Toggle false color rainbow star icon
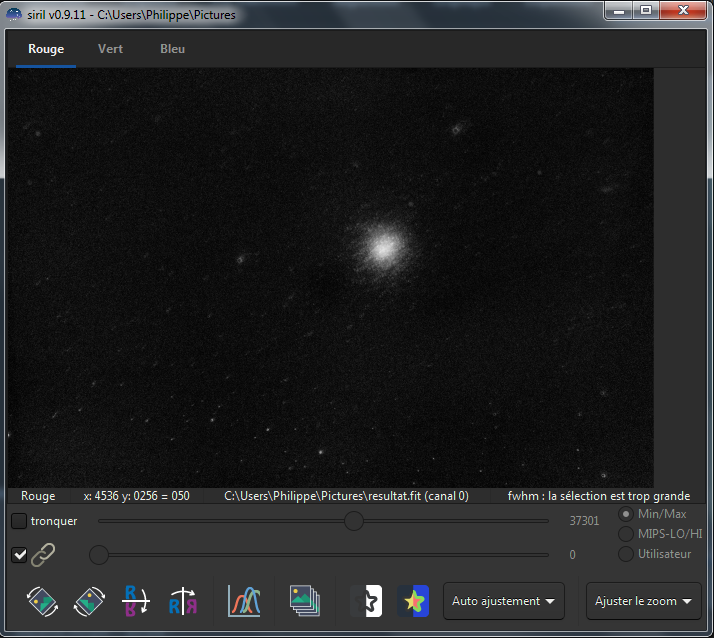The width and height of the screenshot is (714, 638). pyautogui.click(x=413, y=601)
